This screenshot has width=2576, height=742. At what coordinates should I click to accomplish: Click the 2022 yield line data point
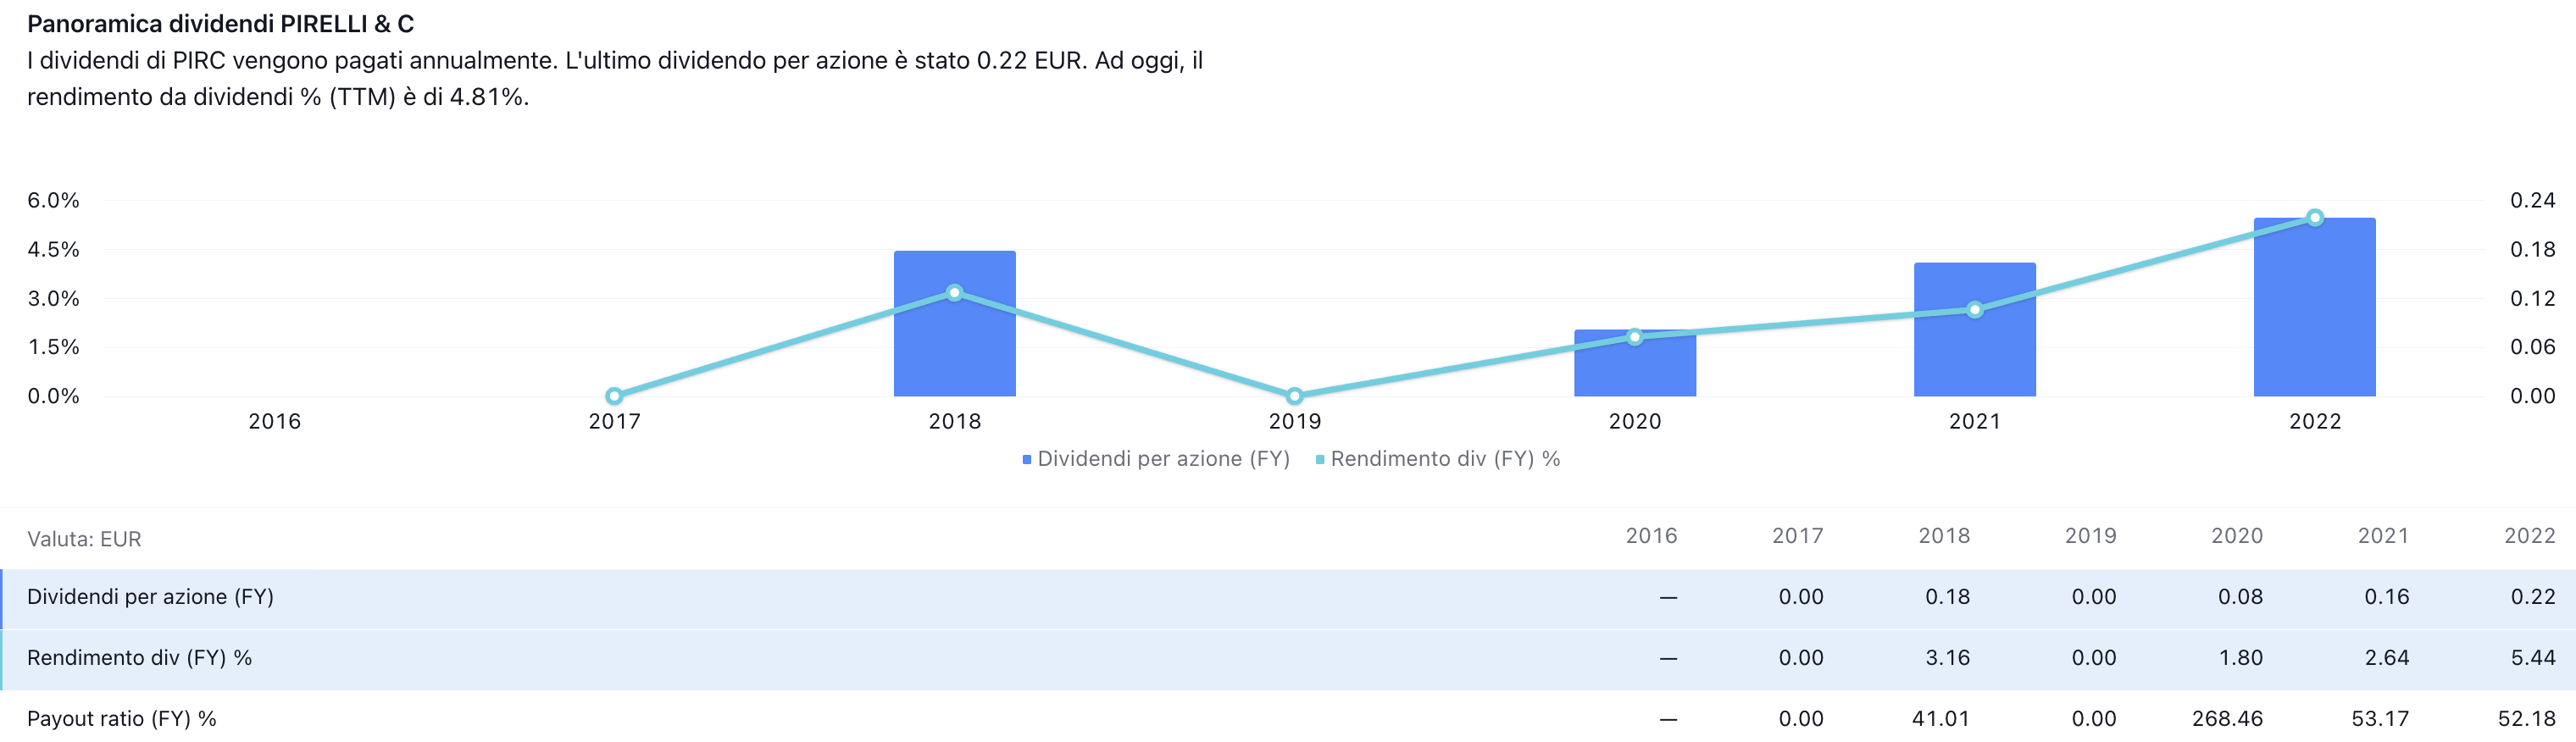(2315, 218)
